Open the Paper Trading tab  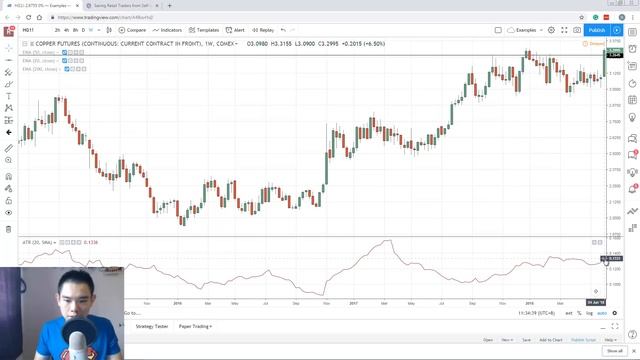(x=195, y=327)
